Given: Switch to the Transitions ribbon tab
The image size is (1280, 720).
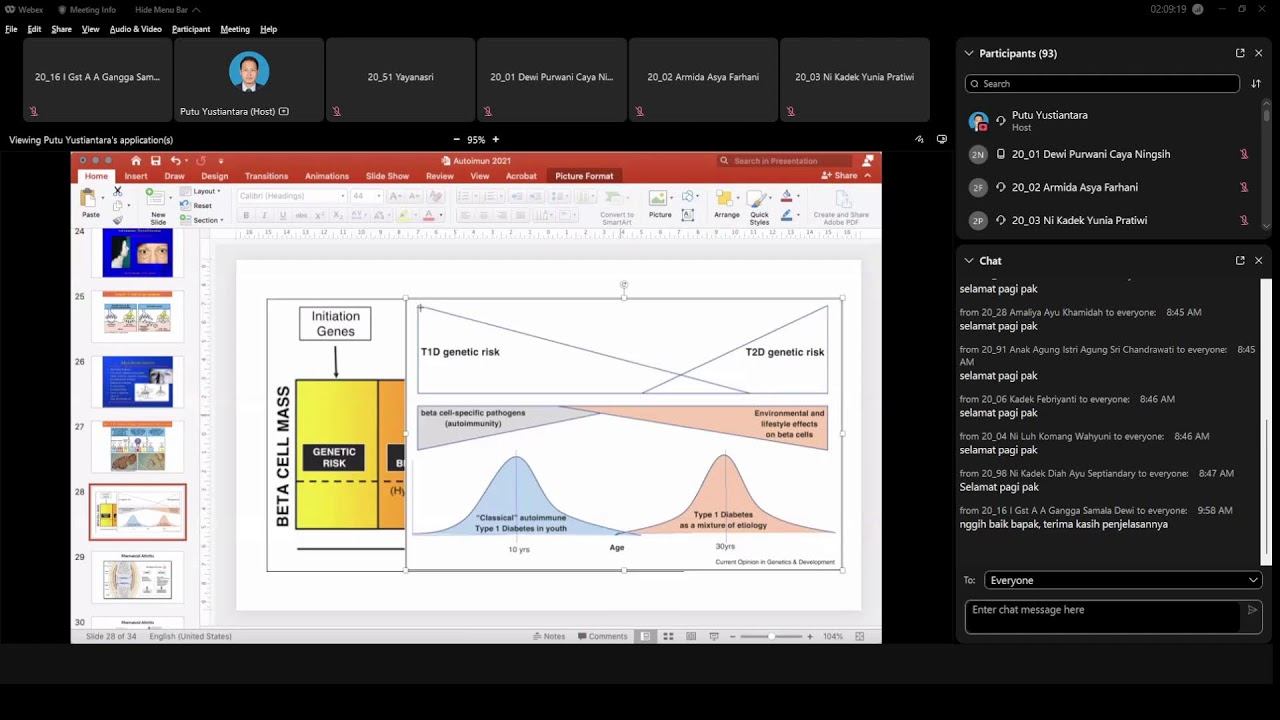Looking at the screenshot, I should click(266, 176).
